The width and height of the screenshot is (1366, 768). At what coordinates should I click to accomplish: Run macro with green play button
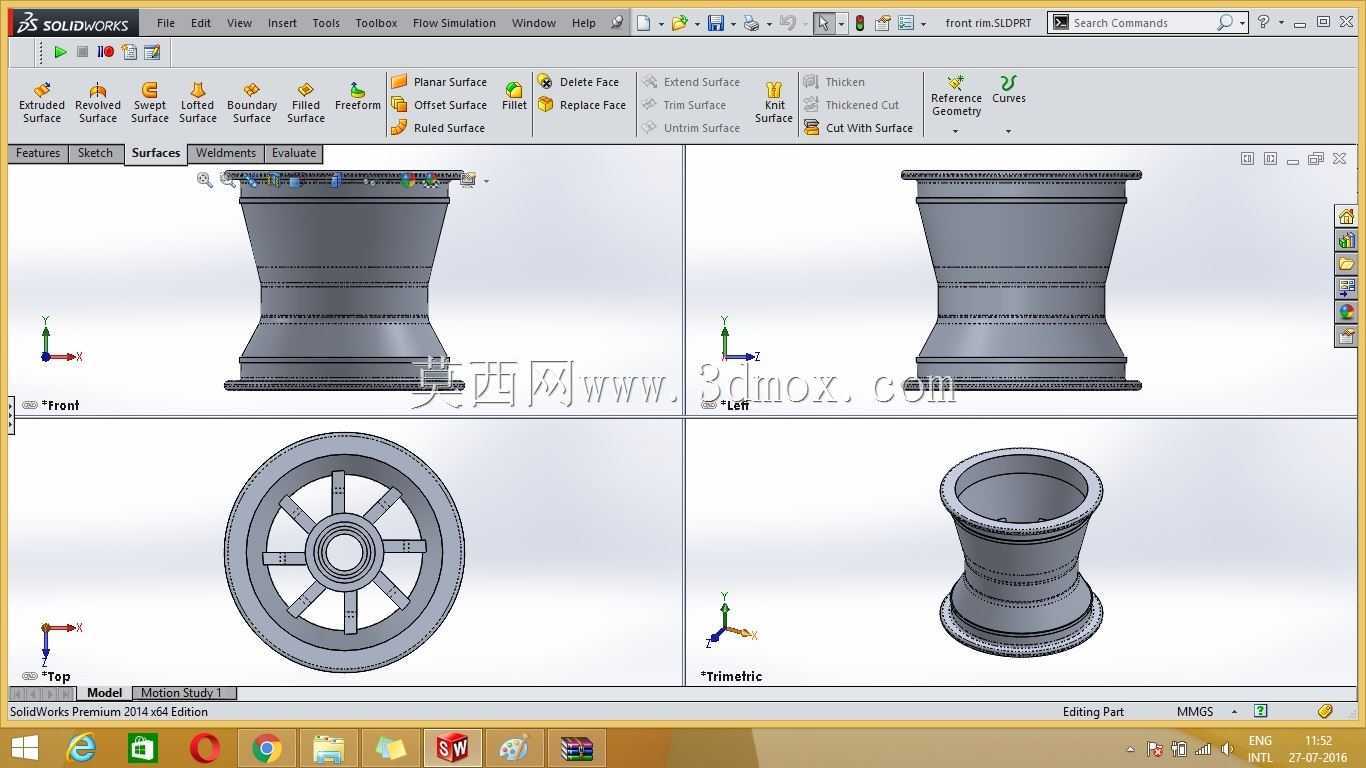pos(60,52)
